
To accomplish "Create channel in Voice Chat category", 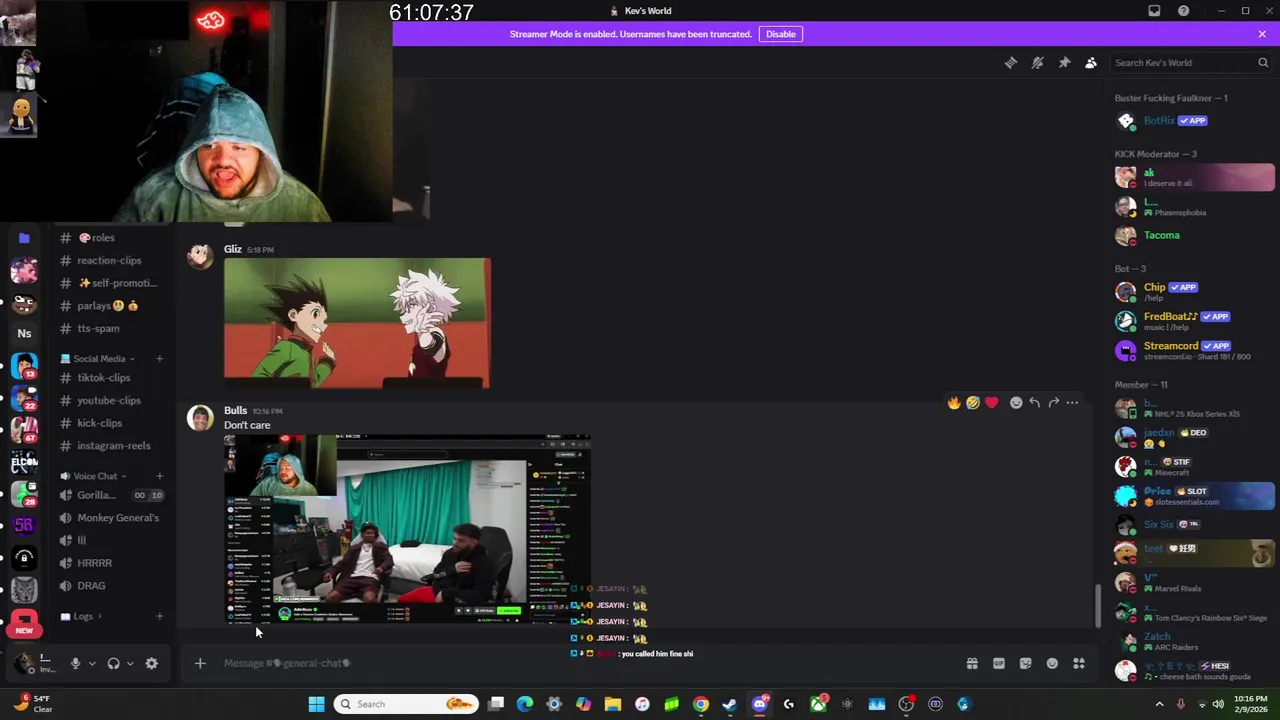I will pyautogui.click(x=159, y=476).
